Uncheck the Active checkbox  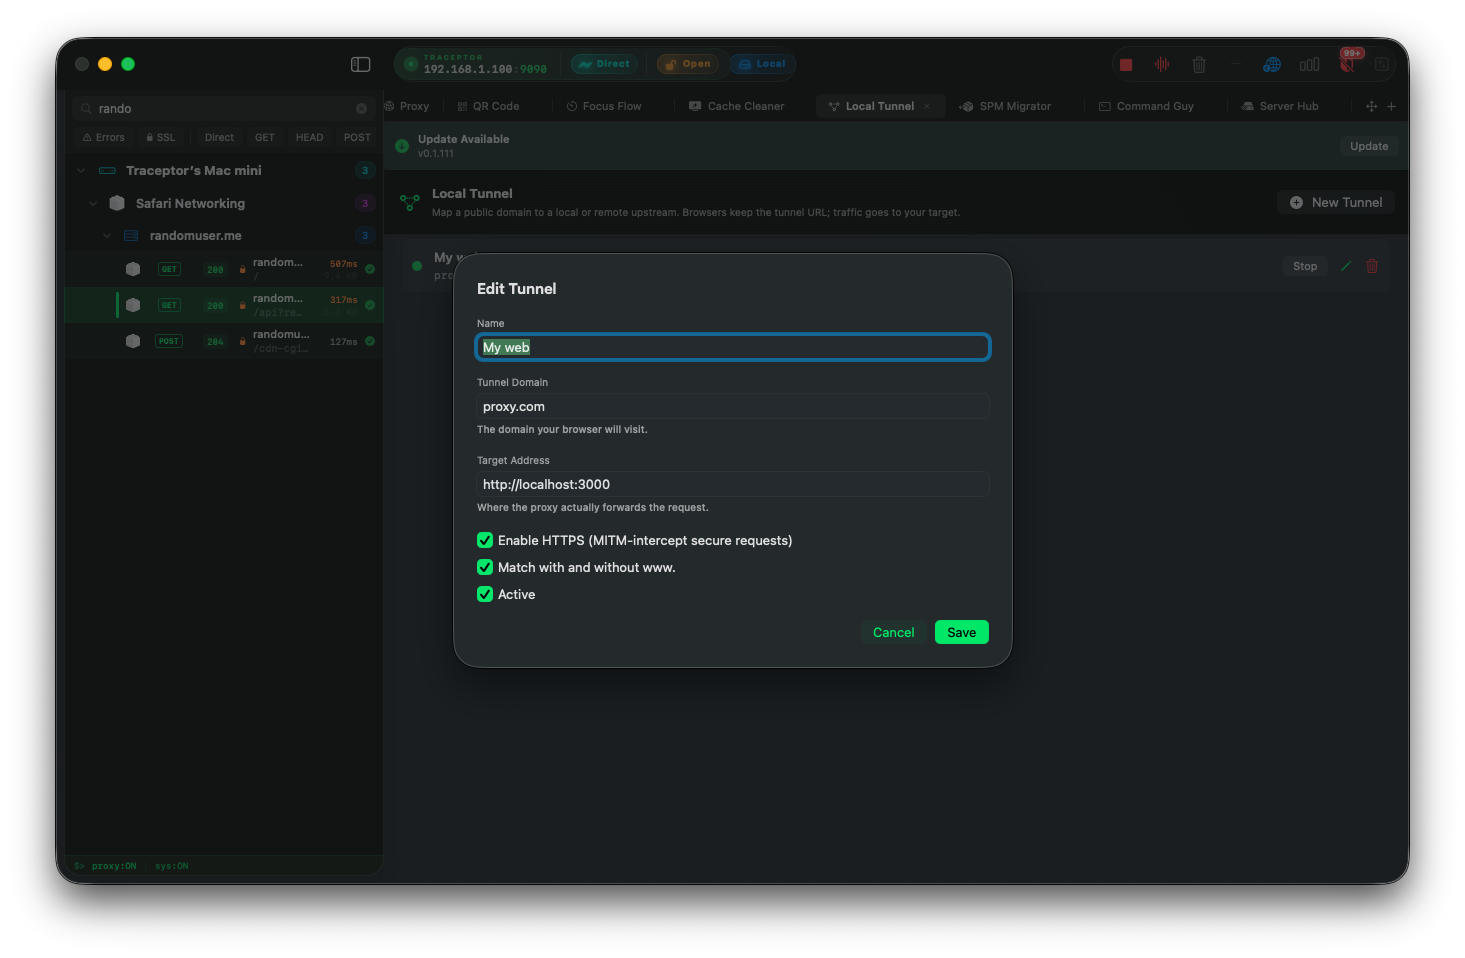pyautogui.click(x=485, y=594)
